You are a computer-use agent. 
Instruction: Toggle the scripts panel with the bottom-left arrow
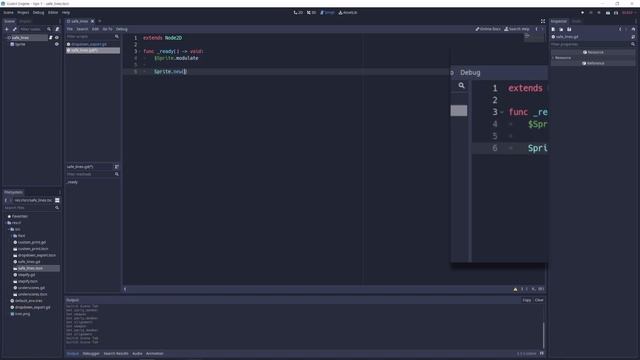pyautogui.click(x=125, y=289)
